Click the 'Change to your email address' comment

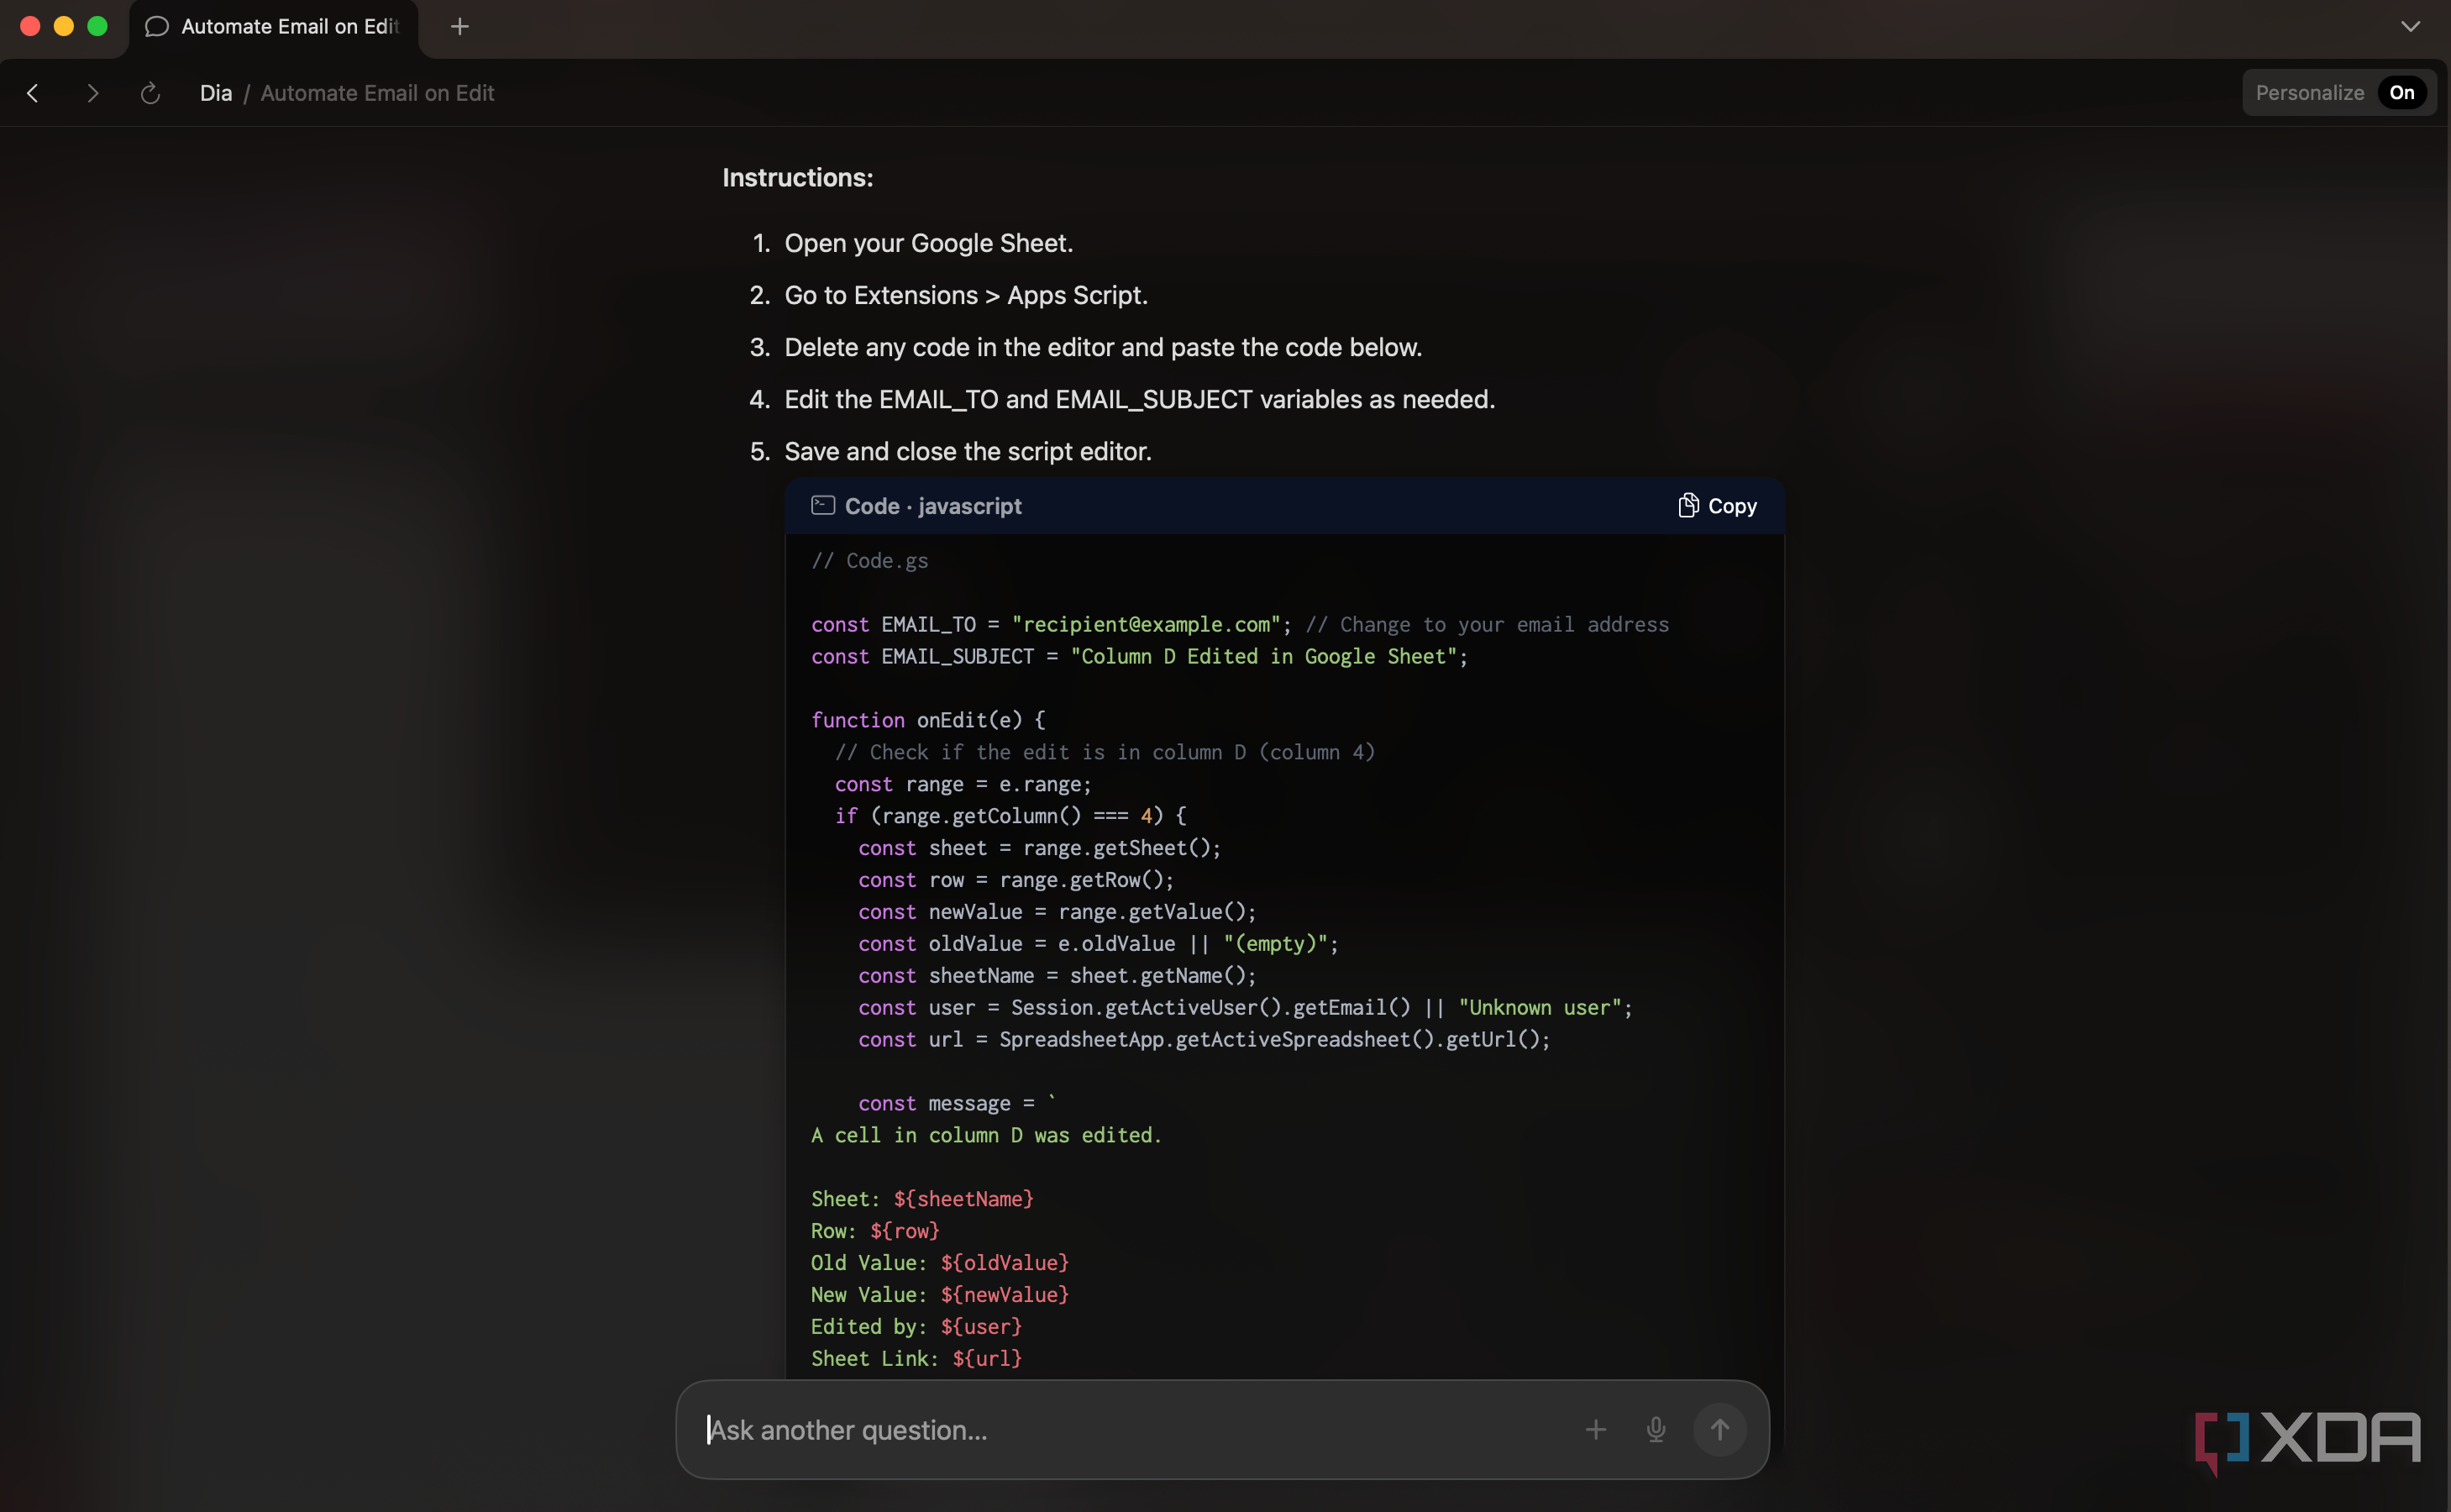tap(1487, 624)
